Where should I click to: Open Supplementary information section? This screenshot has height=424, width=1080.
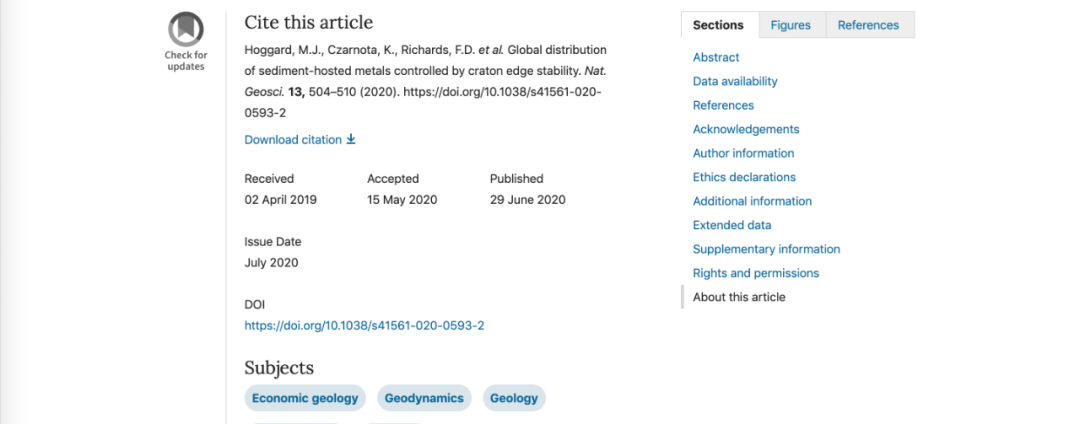pyautogui.click(x=767, y=249)
